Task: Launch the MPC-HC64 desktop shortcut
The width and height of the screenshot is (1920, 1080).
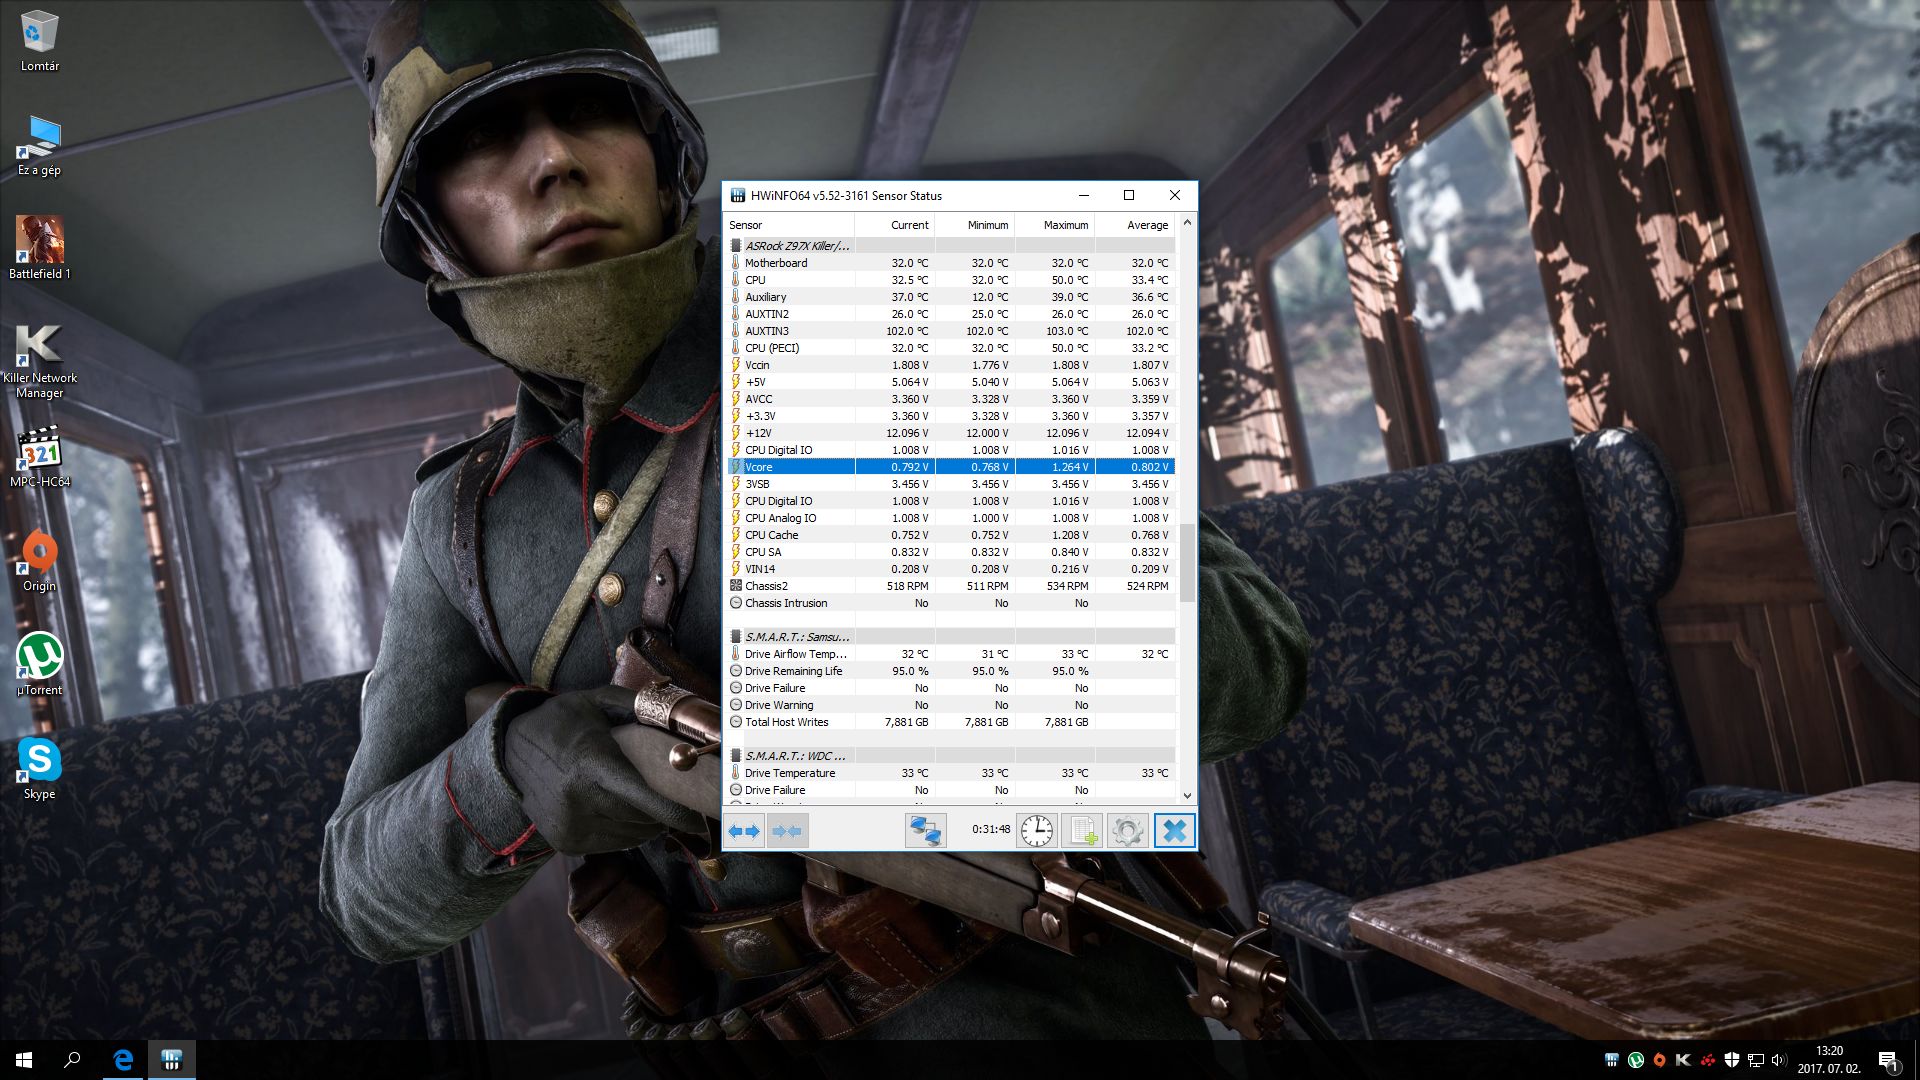Action: pos(40,458)
